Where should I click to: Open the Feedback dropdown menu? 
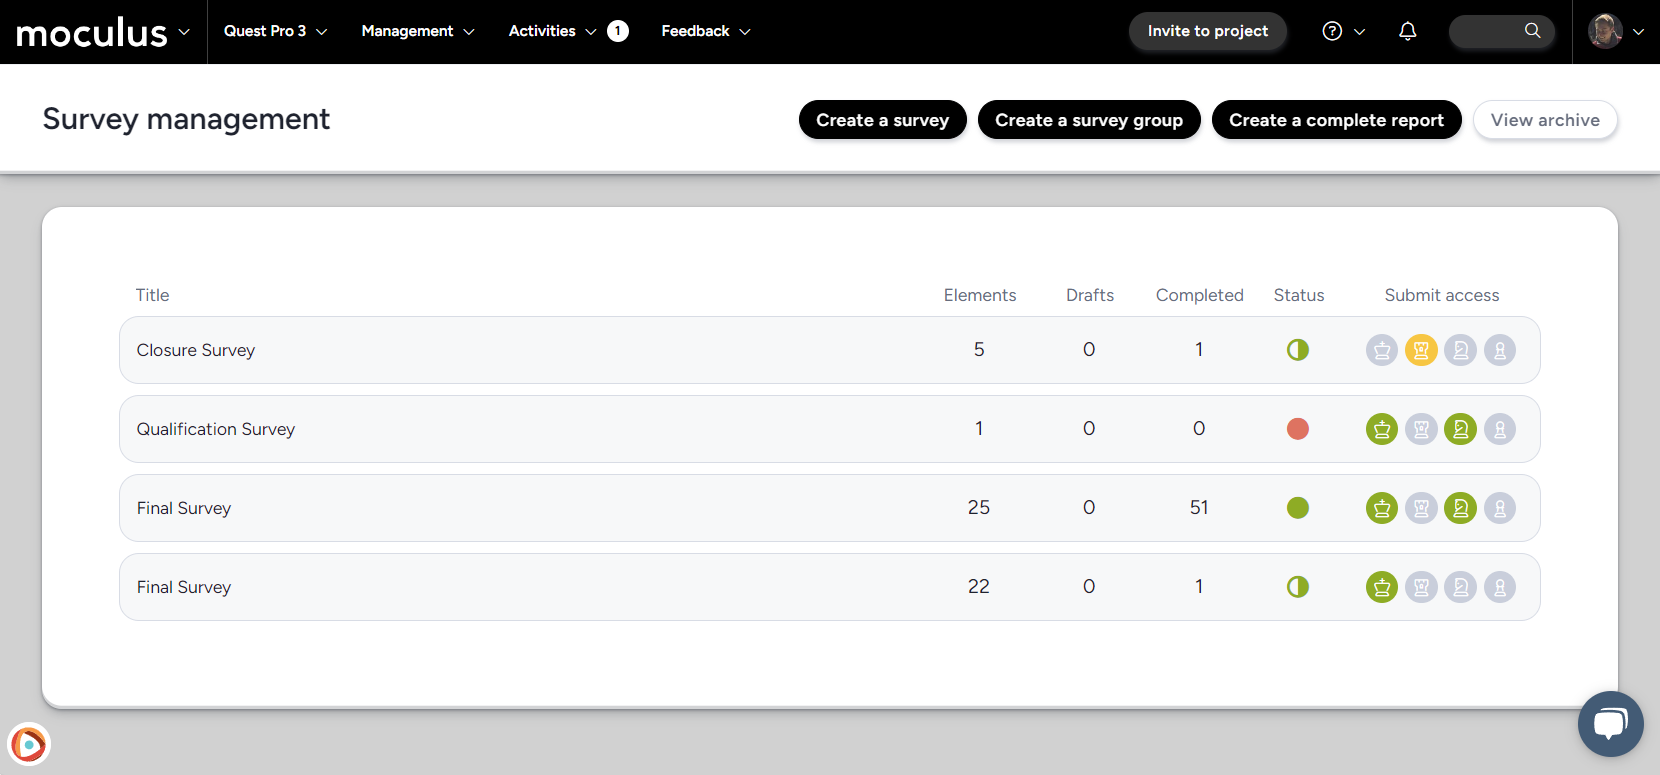pos(705,31)
